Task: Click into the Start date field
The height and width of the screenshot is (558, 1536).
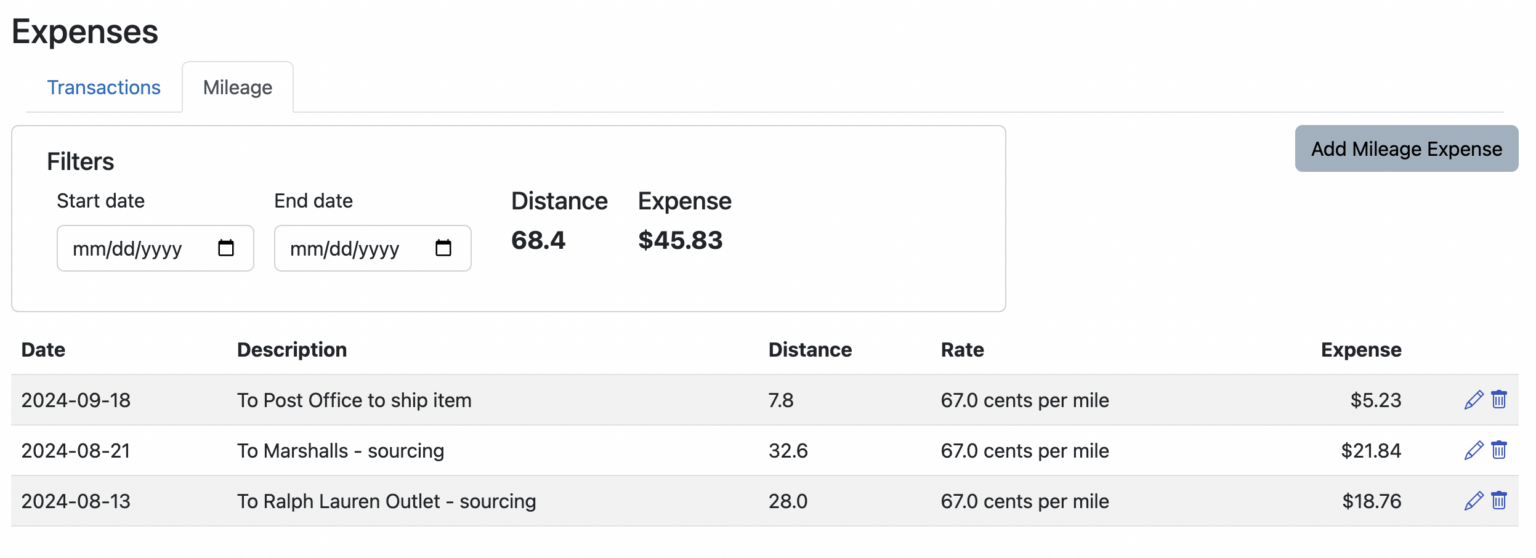Action: 130,249
